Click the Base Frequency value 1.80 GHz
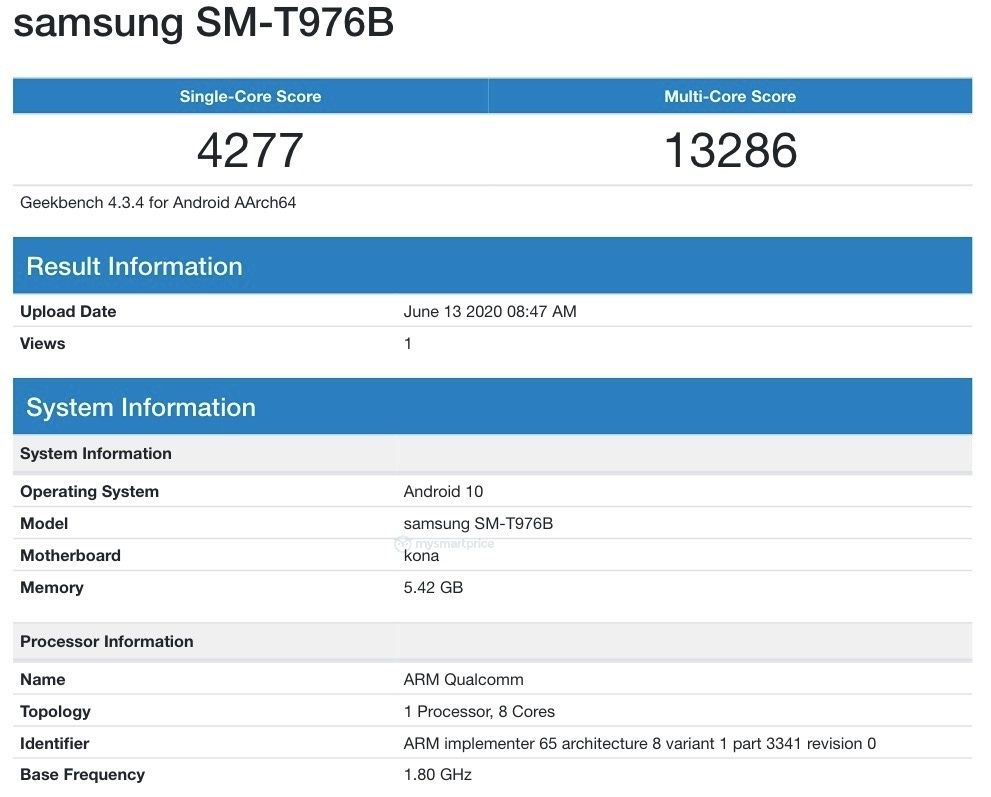The width and height of the screenshot is (991, 797). click(439, 773)
